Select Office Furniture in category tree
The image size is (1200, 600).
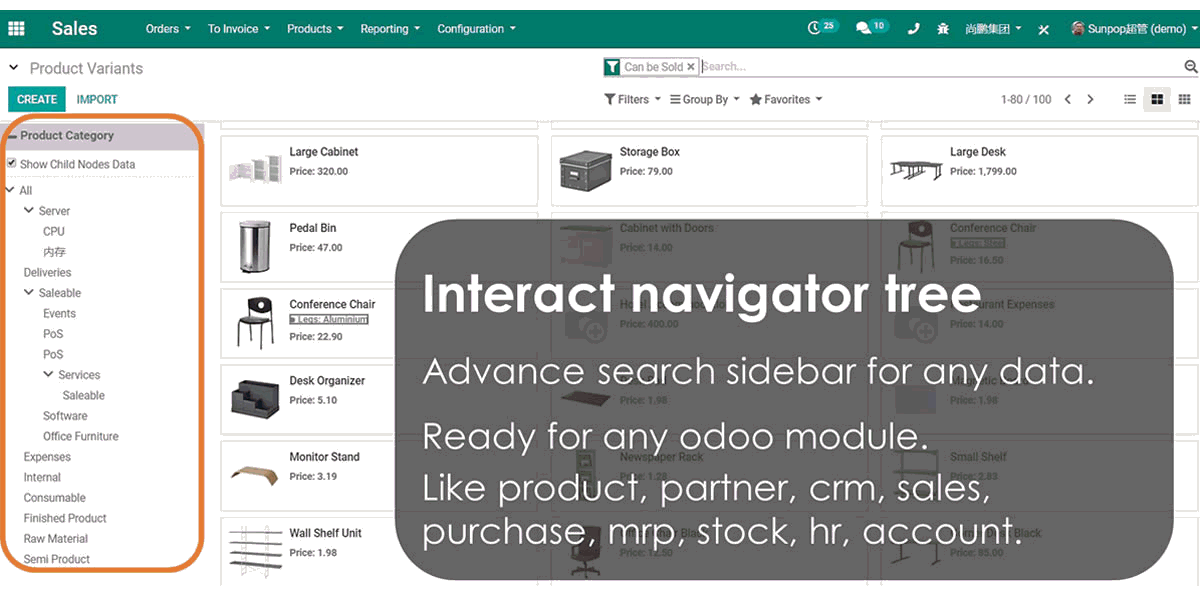(x=80, y=436)
